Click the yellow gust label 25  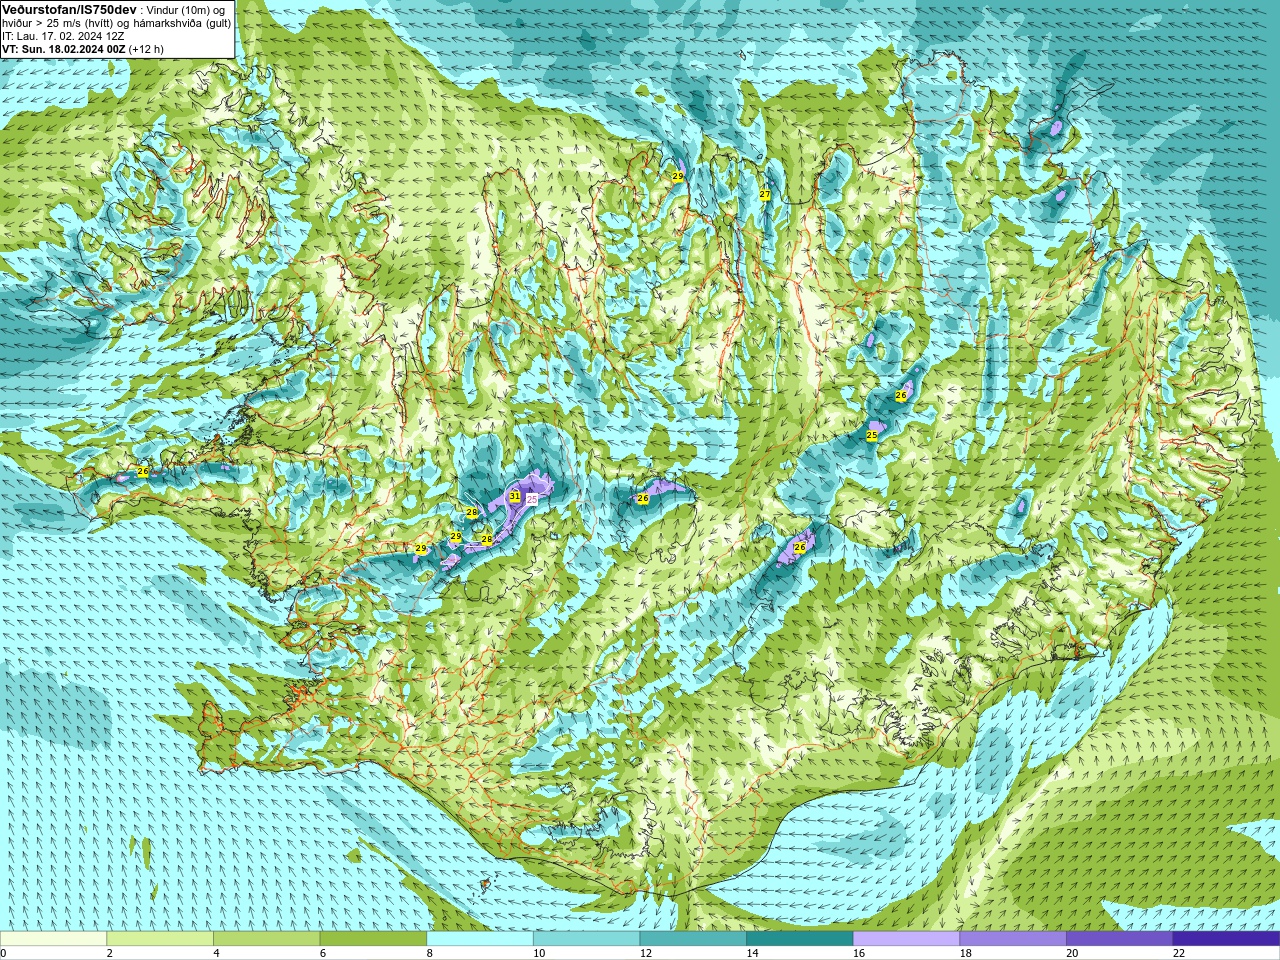point(872,435)
